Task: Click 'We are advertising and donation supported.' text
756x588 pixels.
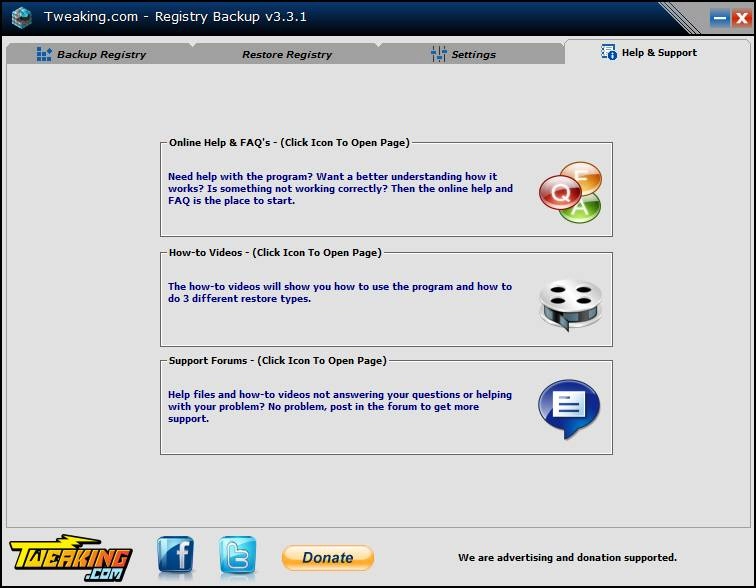Action: click(567, 558)
